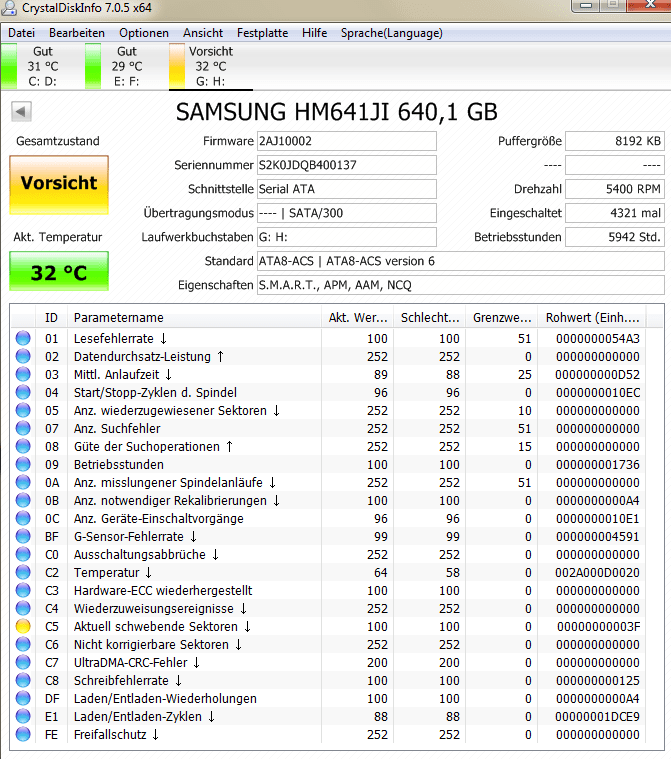Click the Übertragungsmodus SATA/300 field
Screen dimensions: 671x759
[x=347, y=213]
